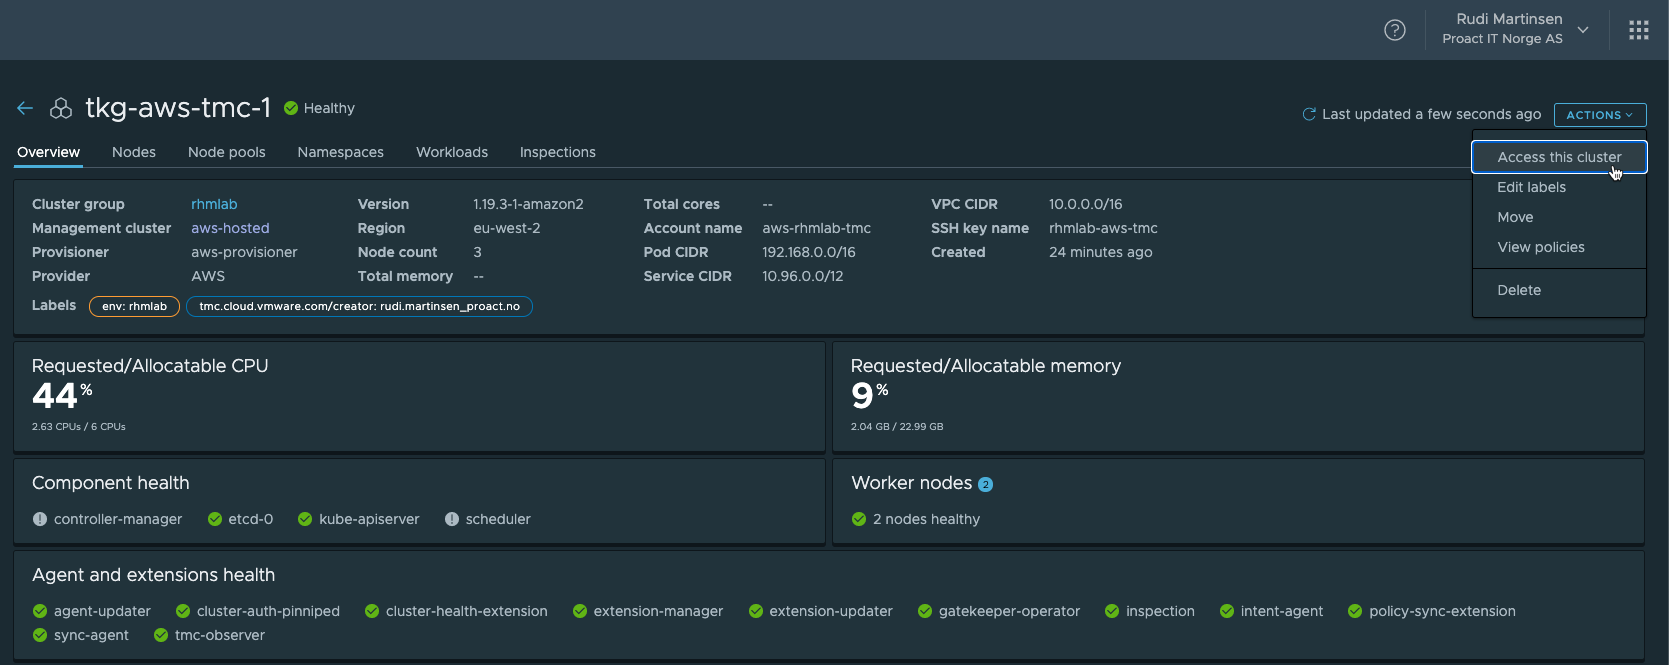
Task: Go to the Inspections tab
Action: 558,152
